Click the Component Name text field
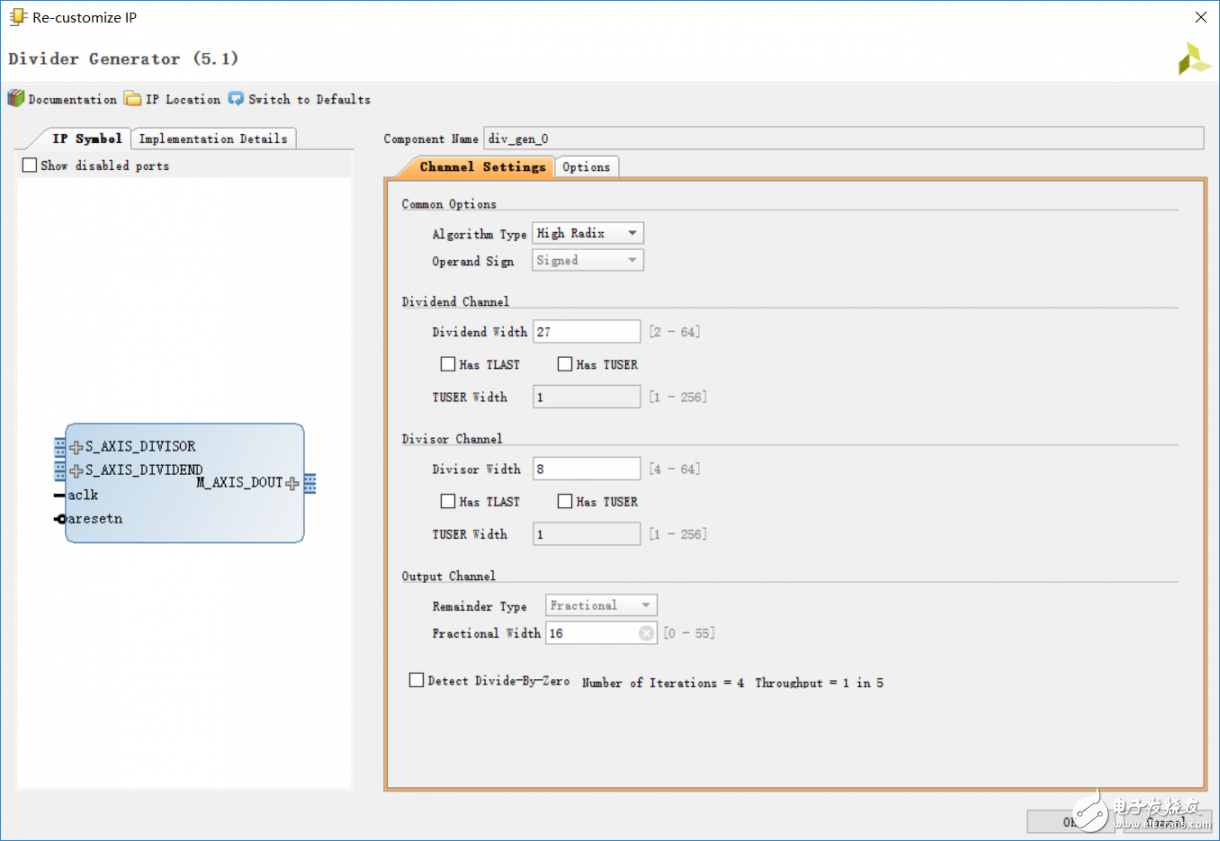The height and width of the screenshot is (841, 1220). coord(843,139)
